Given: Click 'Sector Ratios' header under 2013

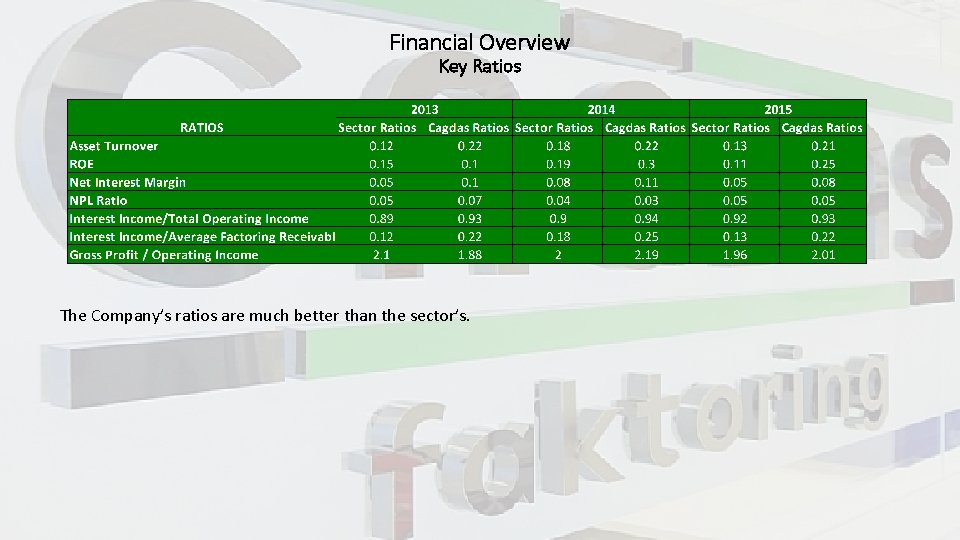Looking at the screenshot, I should coord(377,127).
